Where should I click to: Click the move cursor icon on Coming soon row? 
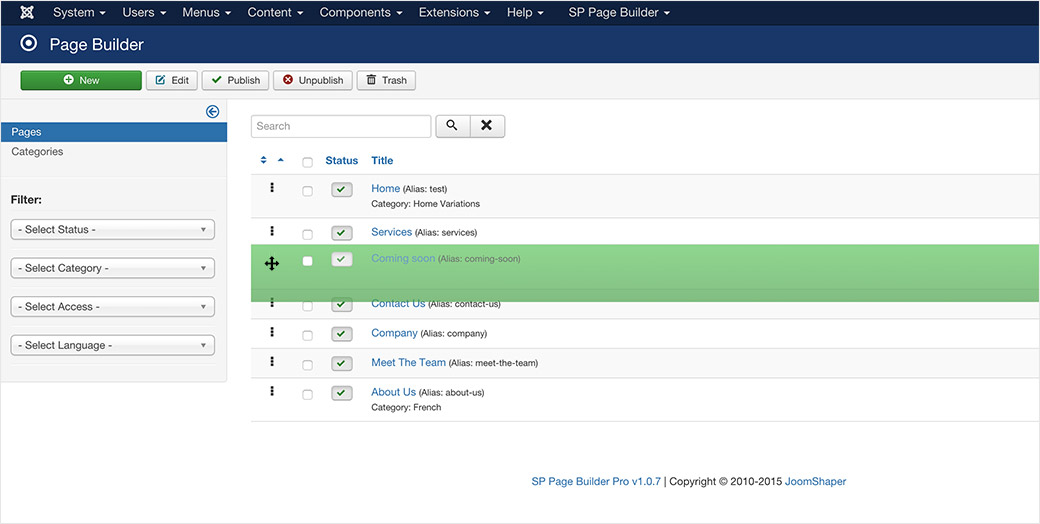click(272, 263)
